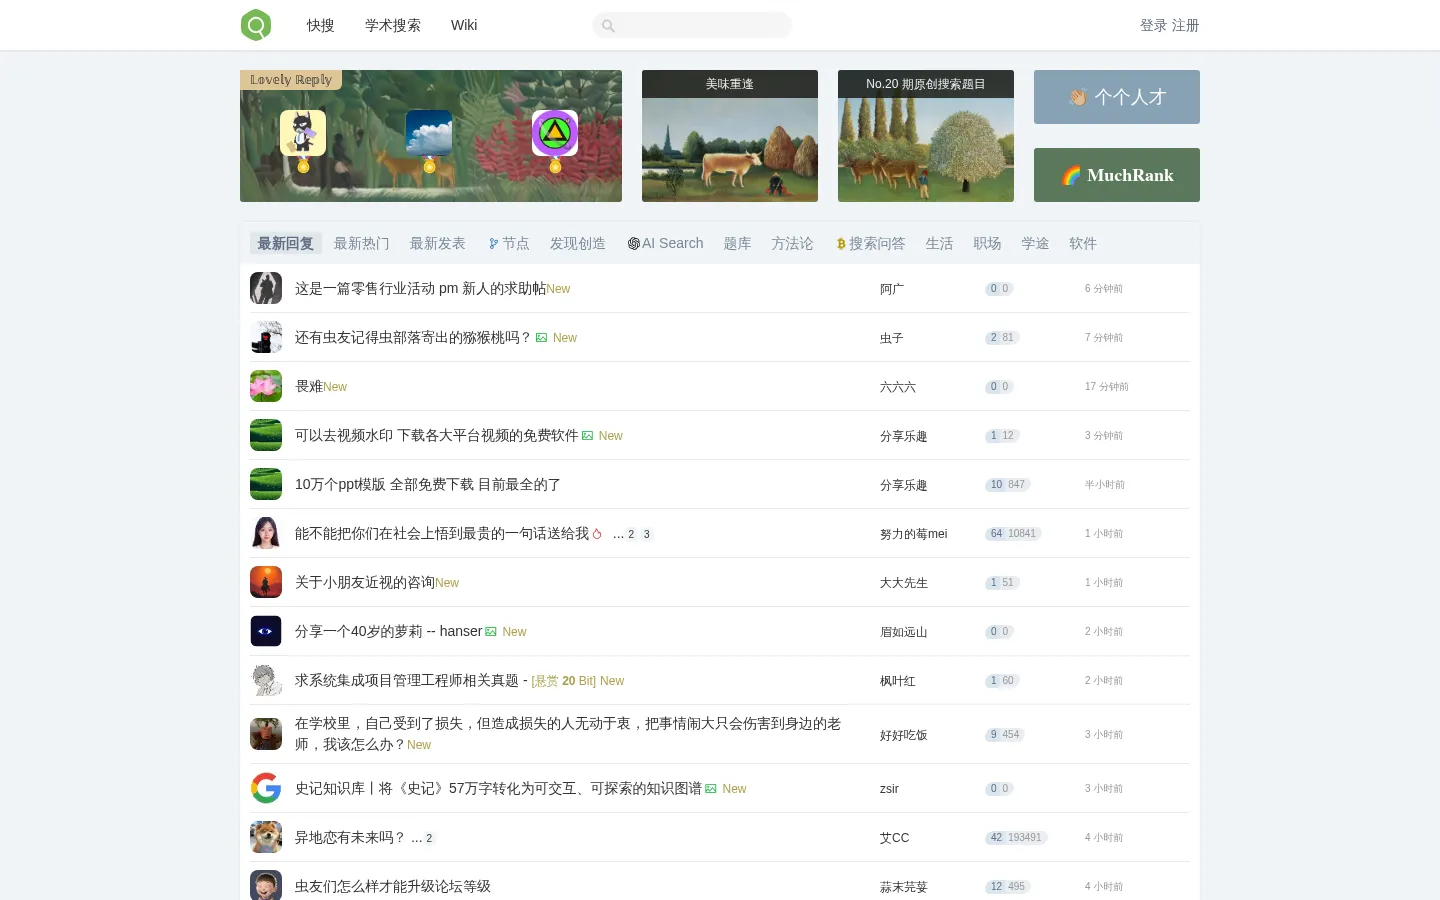Click the sketch avatar beside 求系统集成项目管理工程师
Screen dimensions: 1440x900
[266, 680]
